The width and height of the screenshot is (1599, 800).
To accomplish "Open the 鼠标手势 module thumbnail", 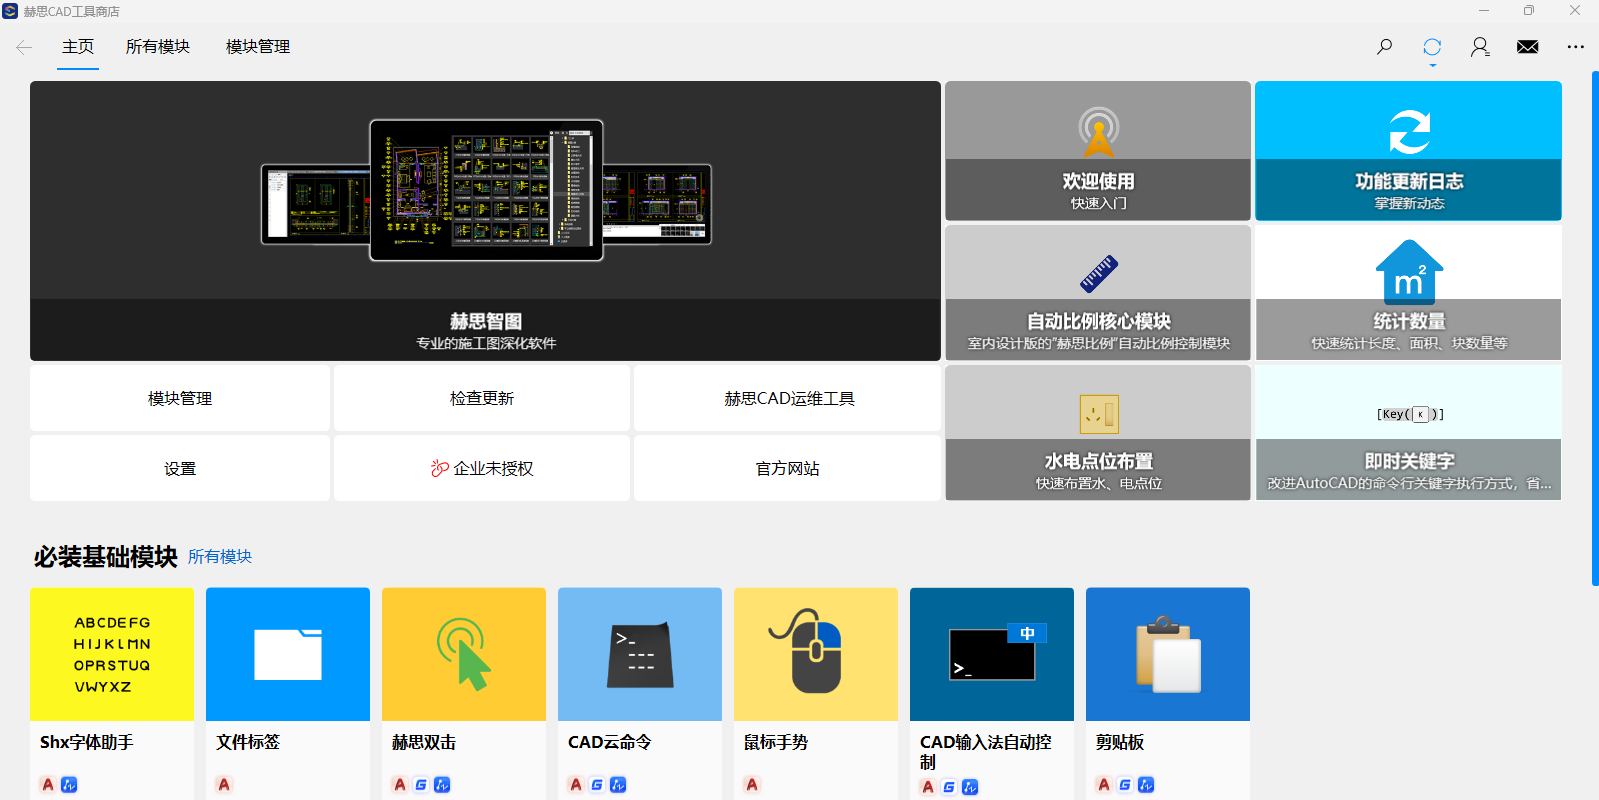I will (x=816, y=654).
